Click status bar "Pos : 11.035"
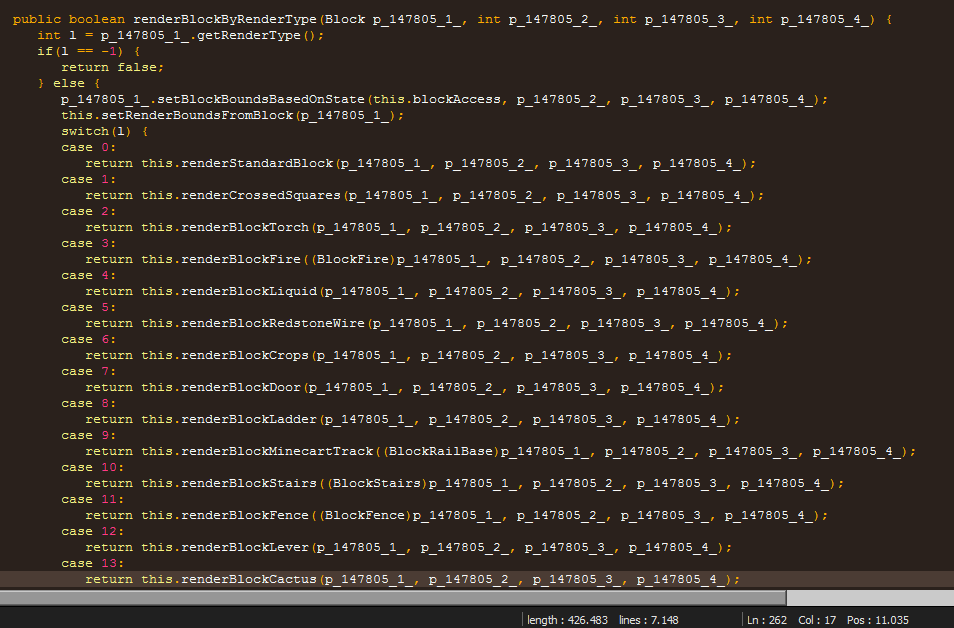Screen dimensions: 954x628 (x=878, y=620)
